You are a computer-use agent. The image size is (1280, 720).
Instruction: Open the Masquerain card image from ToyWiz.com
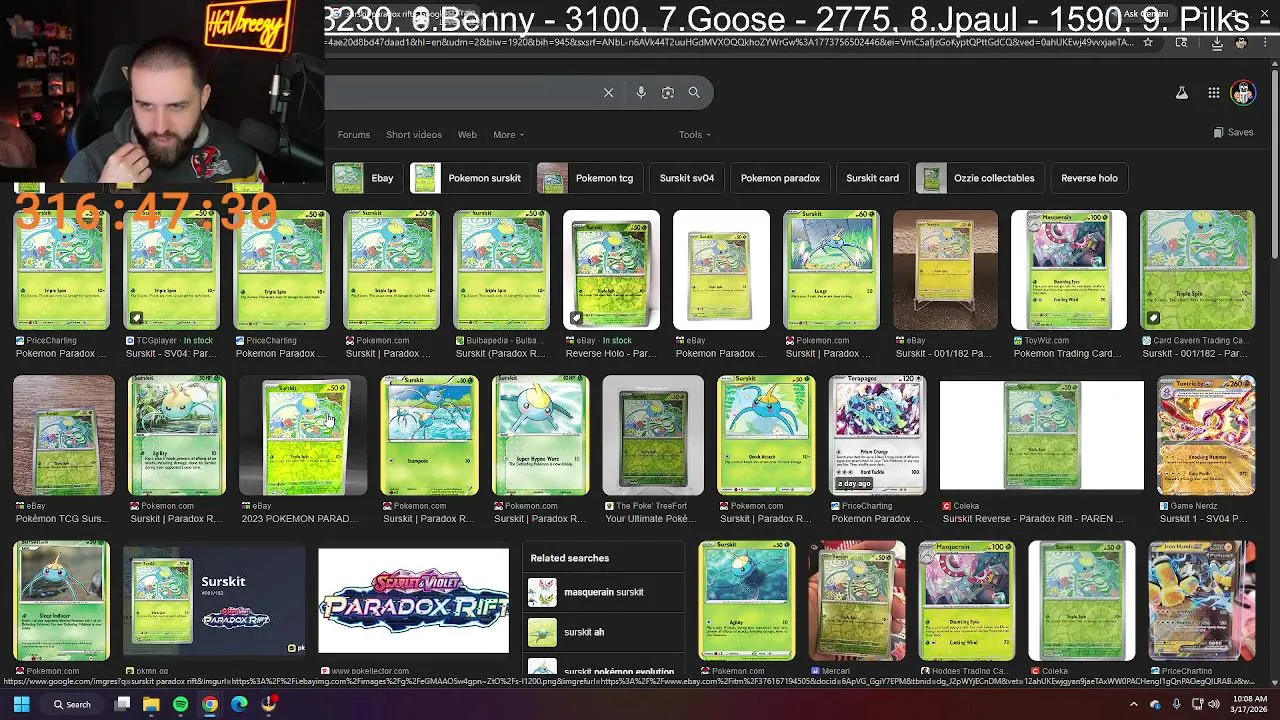point(1069,269)
